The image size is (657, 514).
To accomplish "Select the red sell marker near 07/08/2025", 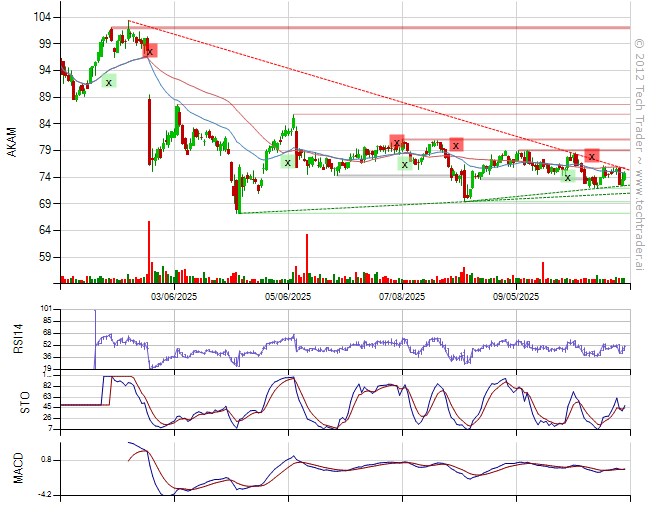I will point(397,142).
